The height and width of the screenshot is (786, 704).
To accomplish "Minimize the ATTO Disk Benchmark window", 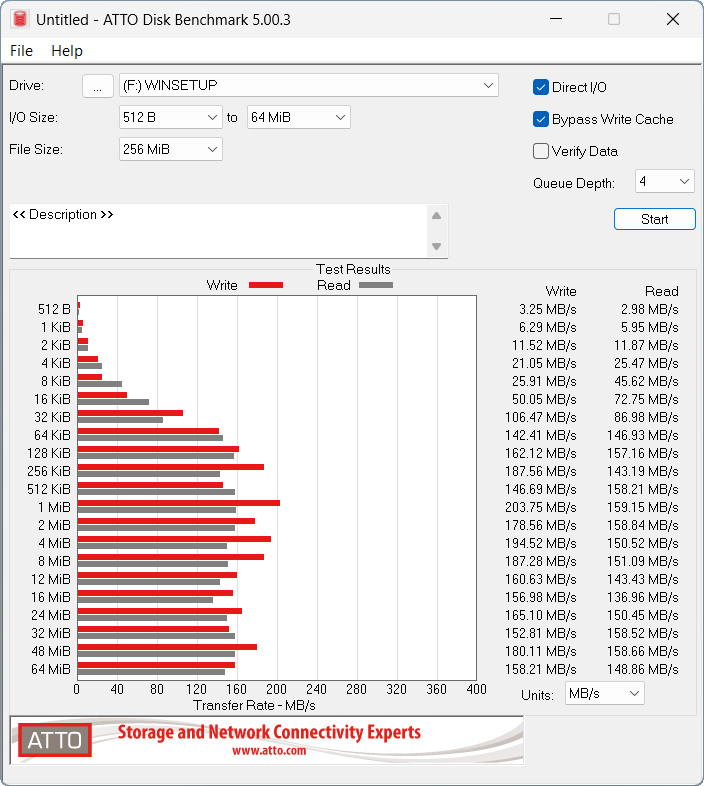I will click(x=556, y=19).
